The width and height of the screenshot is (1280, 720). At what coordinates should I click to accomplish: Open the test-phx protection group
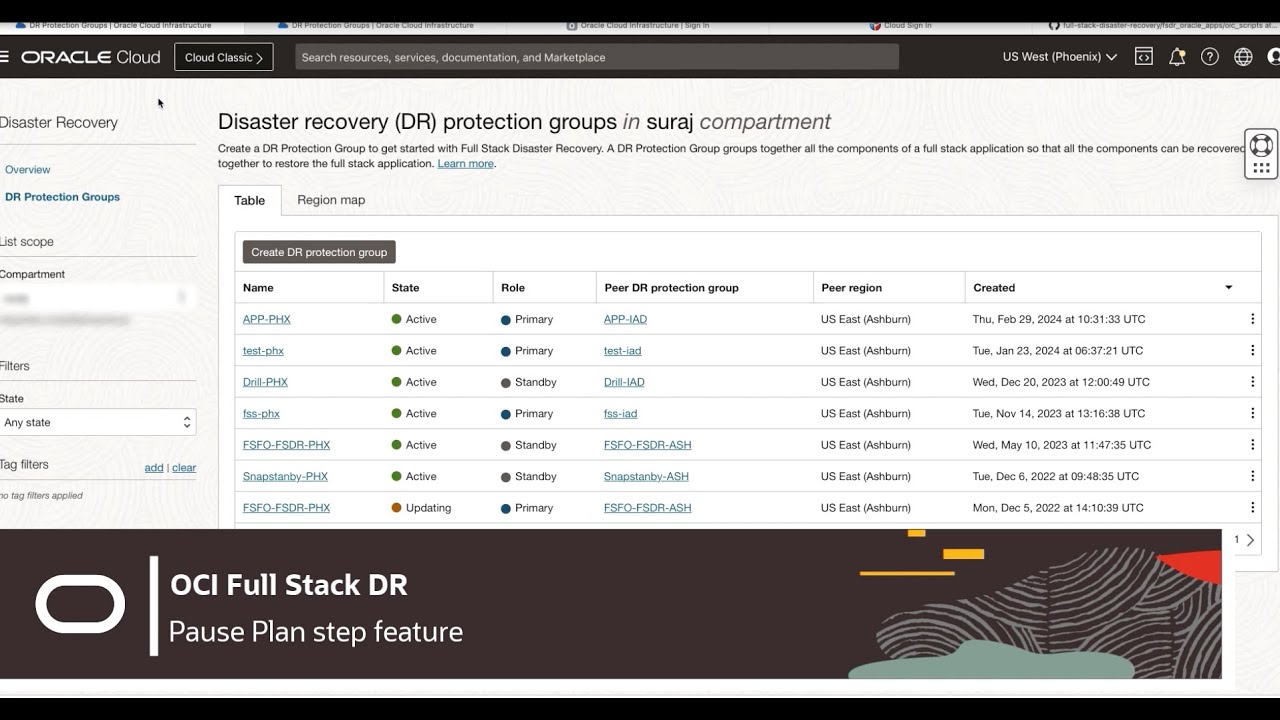(263, 351)
